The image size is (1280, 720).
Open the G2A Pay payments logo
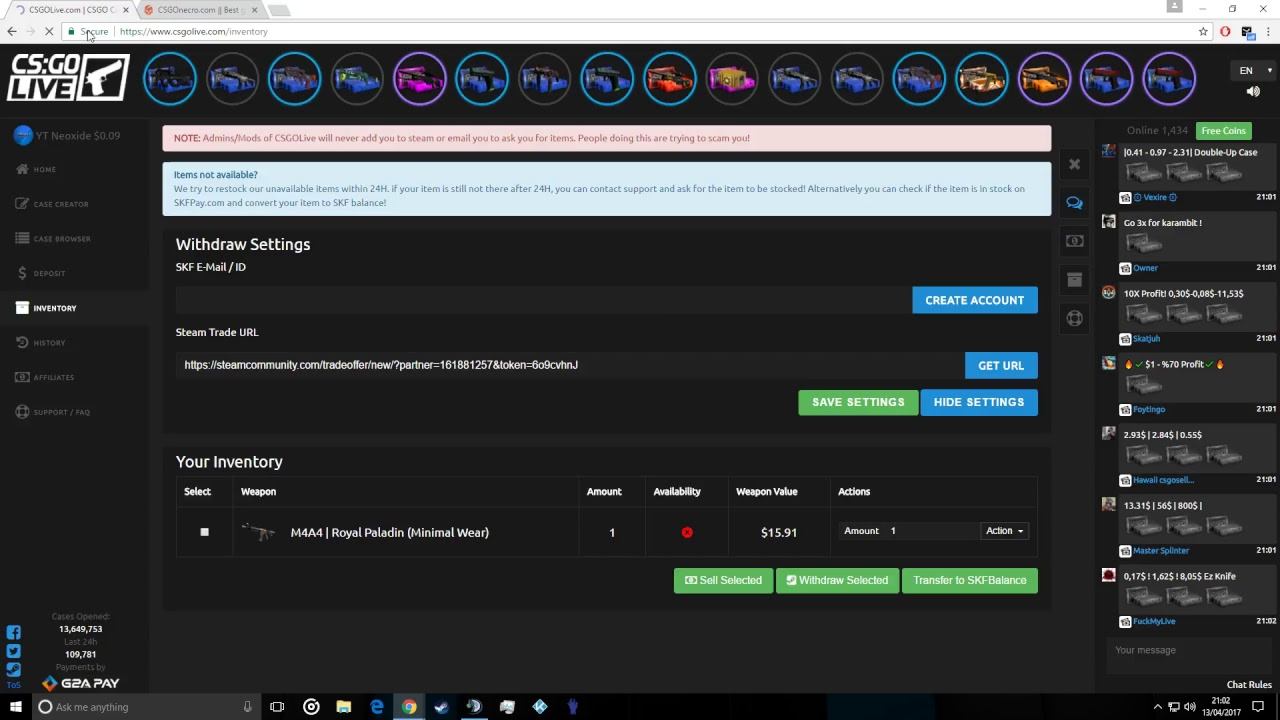(x=81, y=684)
